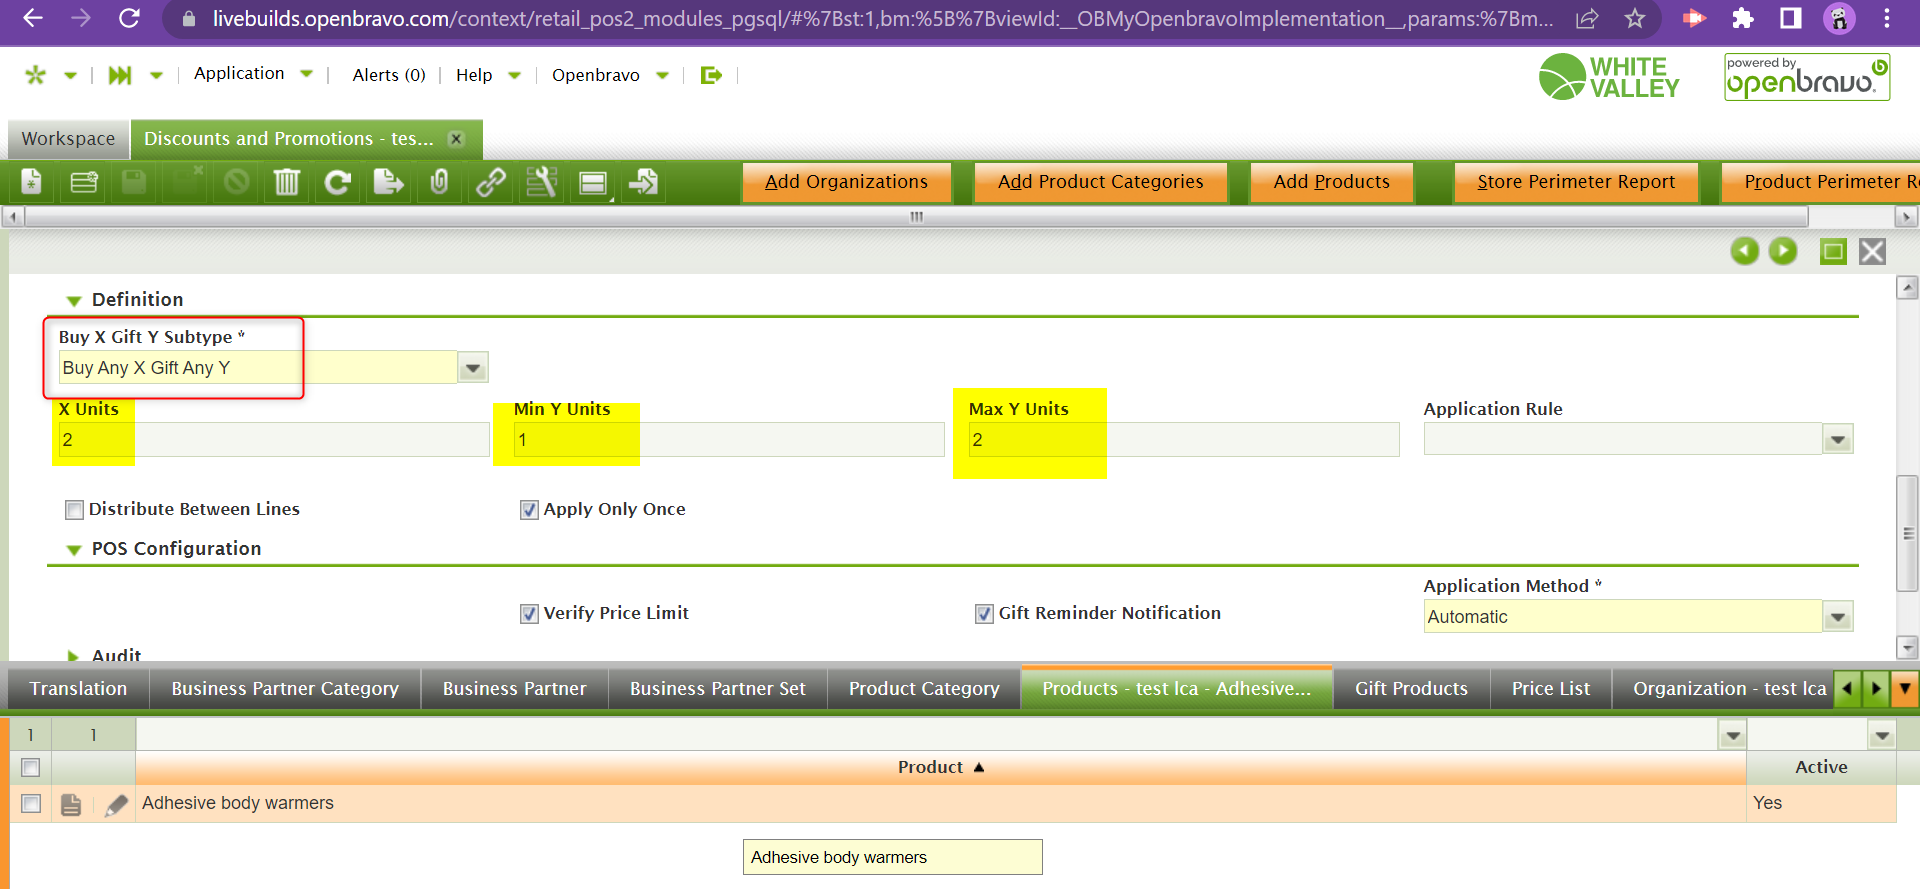
Task: Open the Gift Products tab
Action: point(1411,689)
